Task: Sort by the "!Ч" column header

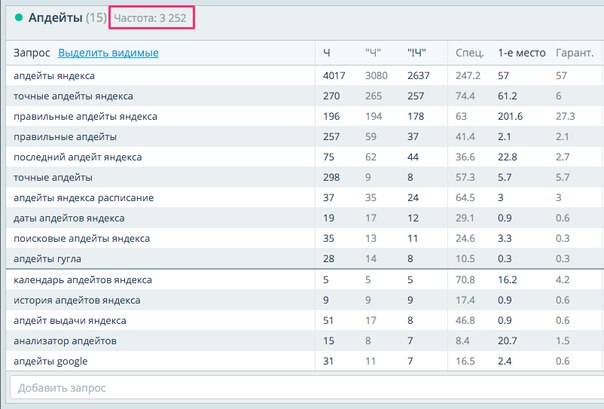Action: [x=417, y=53]
